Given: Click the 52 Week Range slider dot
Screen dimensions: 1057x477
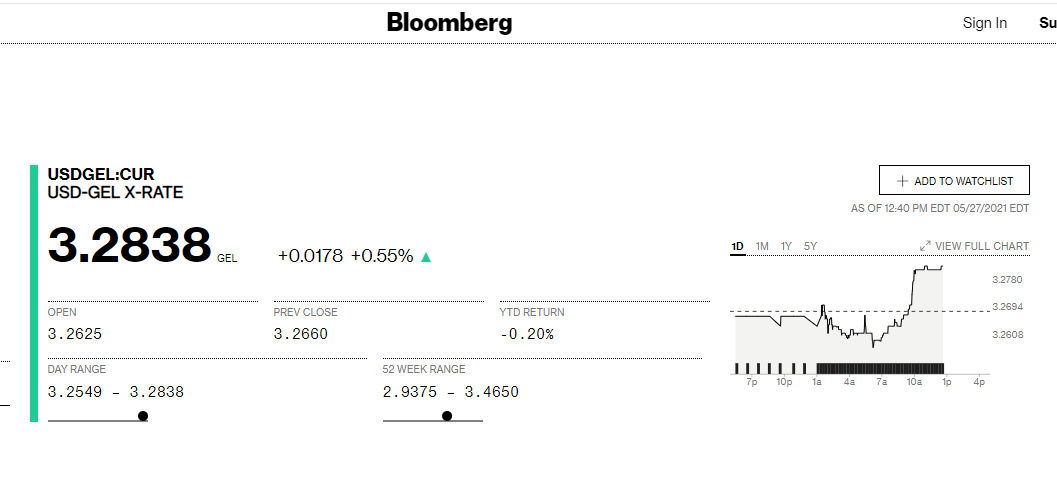Looking at the screenshot, I should coord(447,416).
